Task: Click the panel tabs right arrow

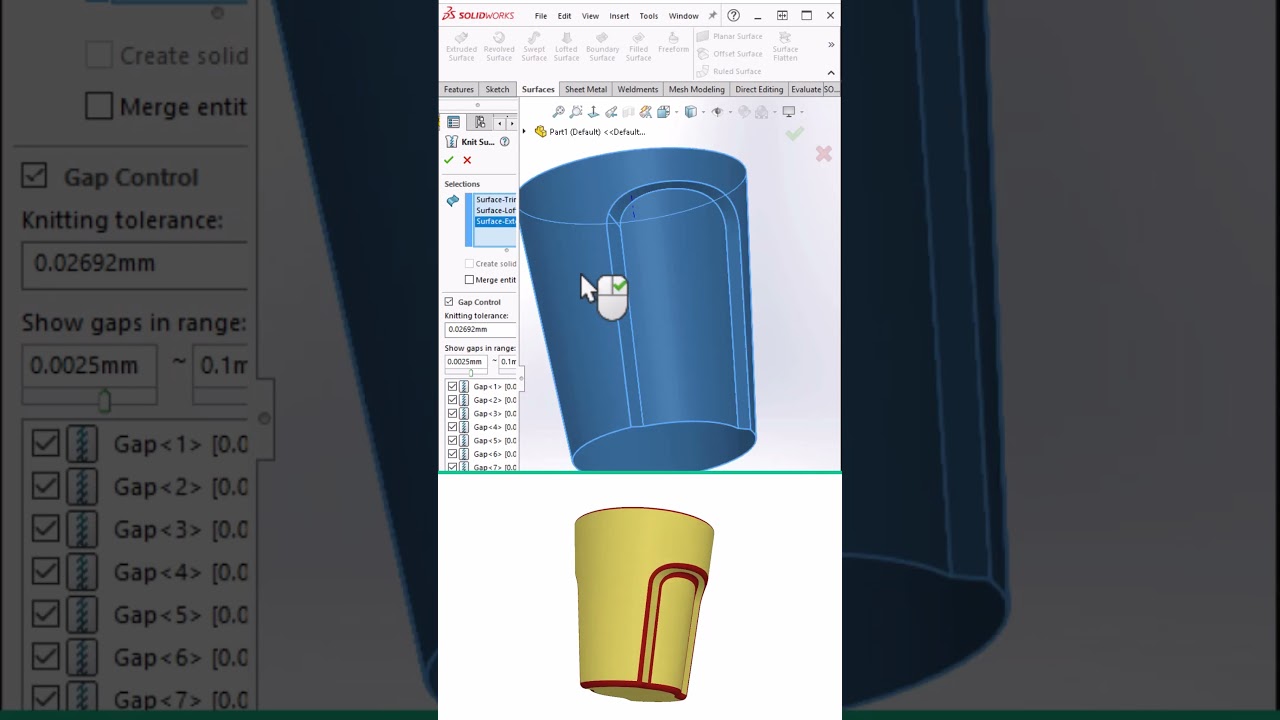Action: pos(512,123)
